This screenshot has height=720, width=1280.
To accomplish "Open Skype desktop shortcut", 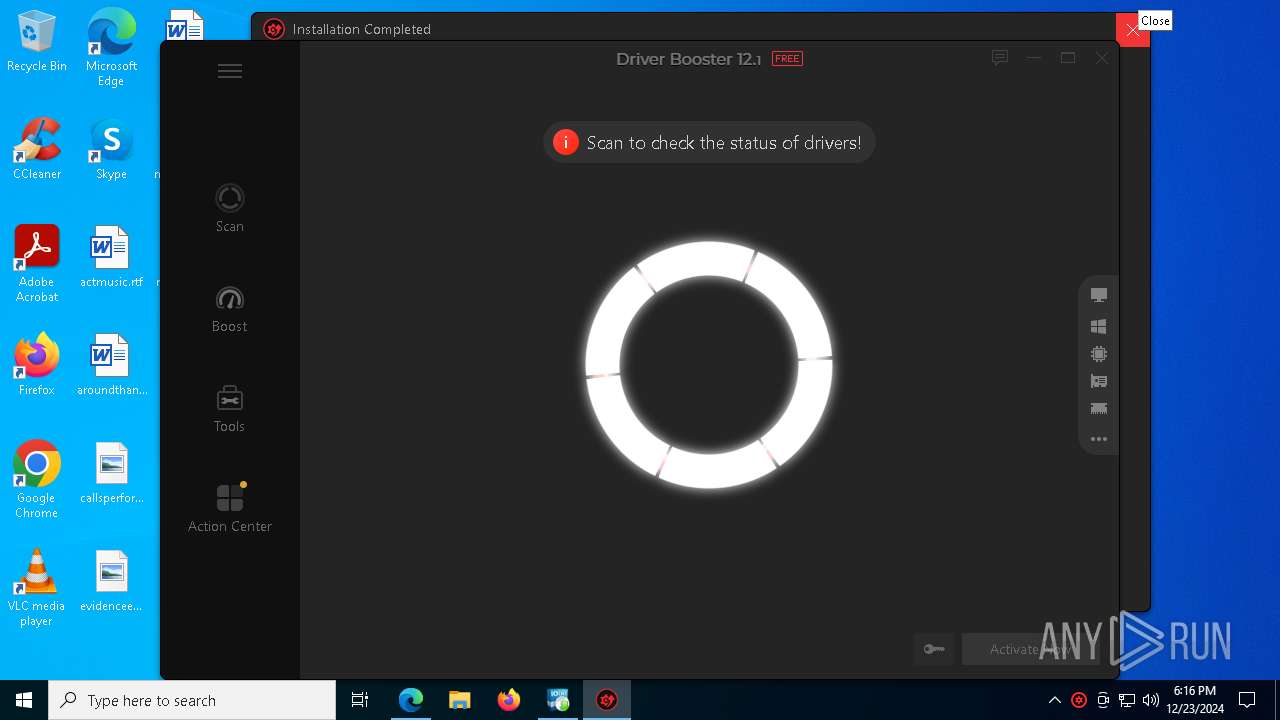I will click(111, 149).
